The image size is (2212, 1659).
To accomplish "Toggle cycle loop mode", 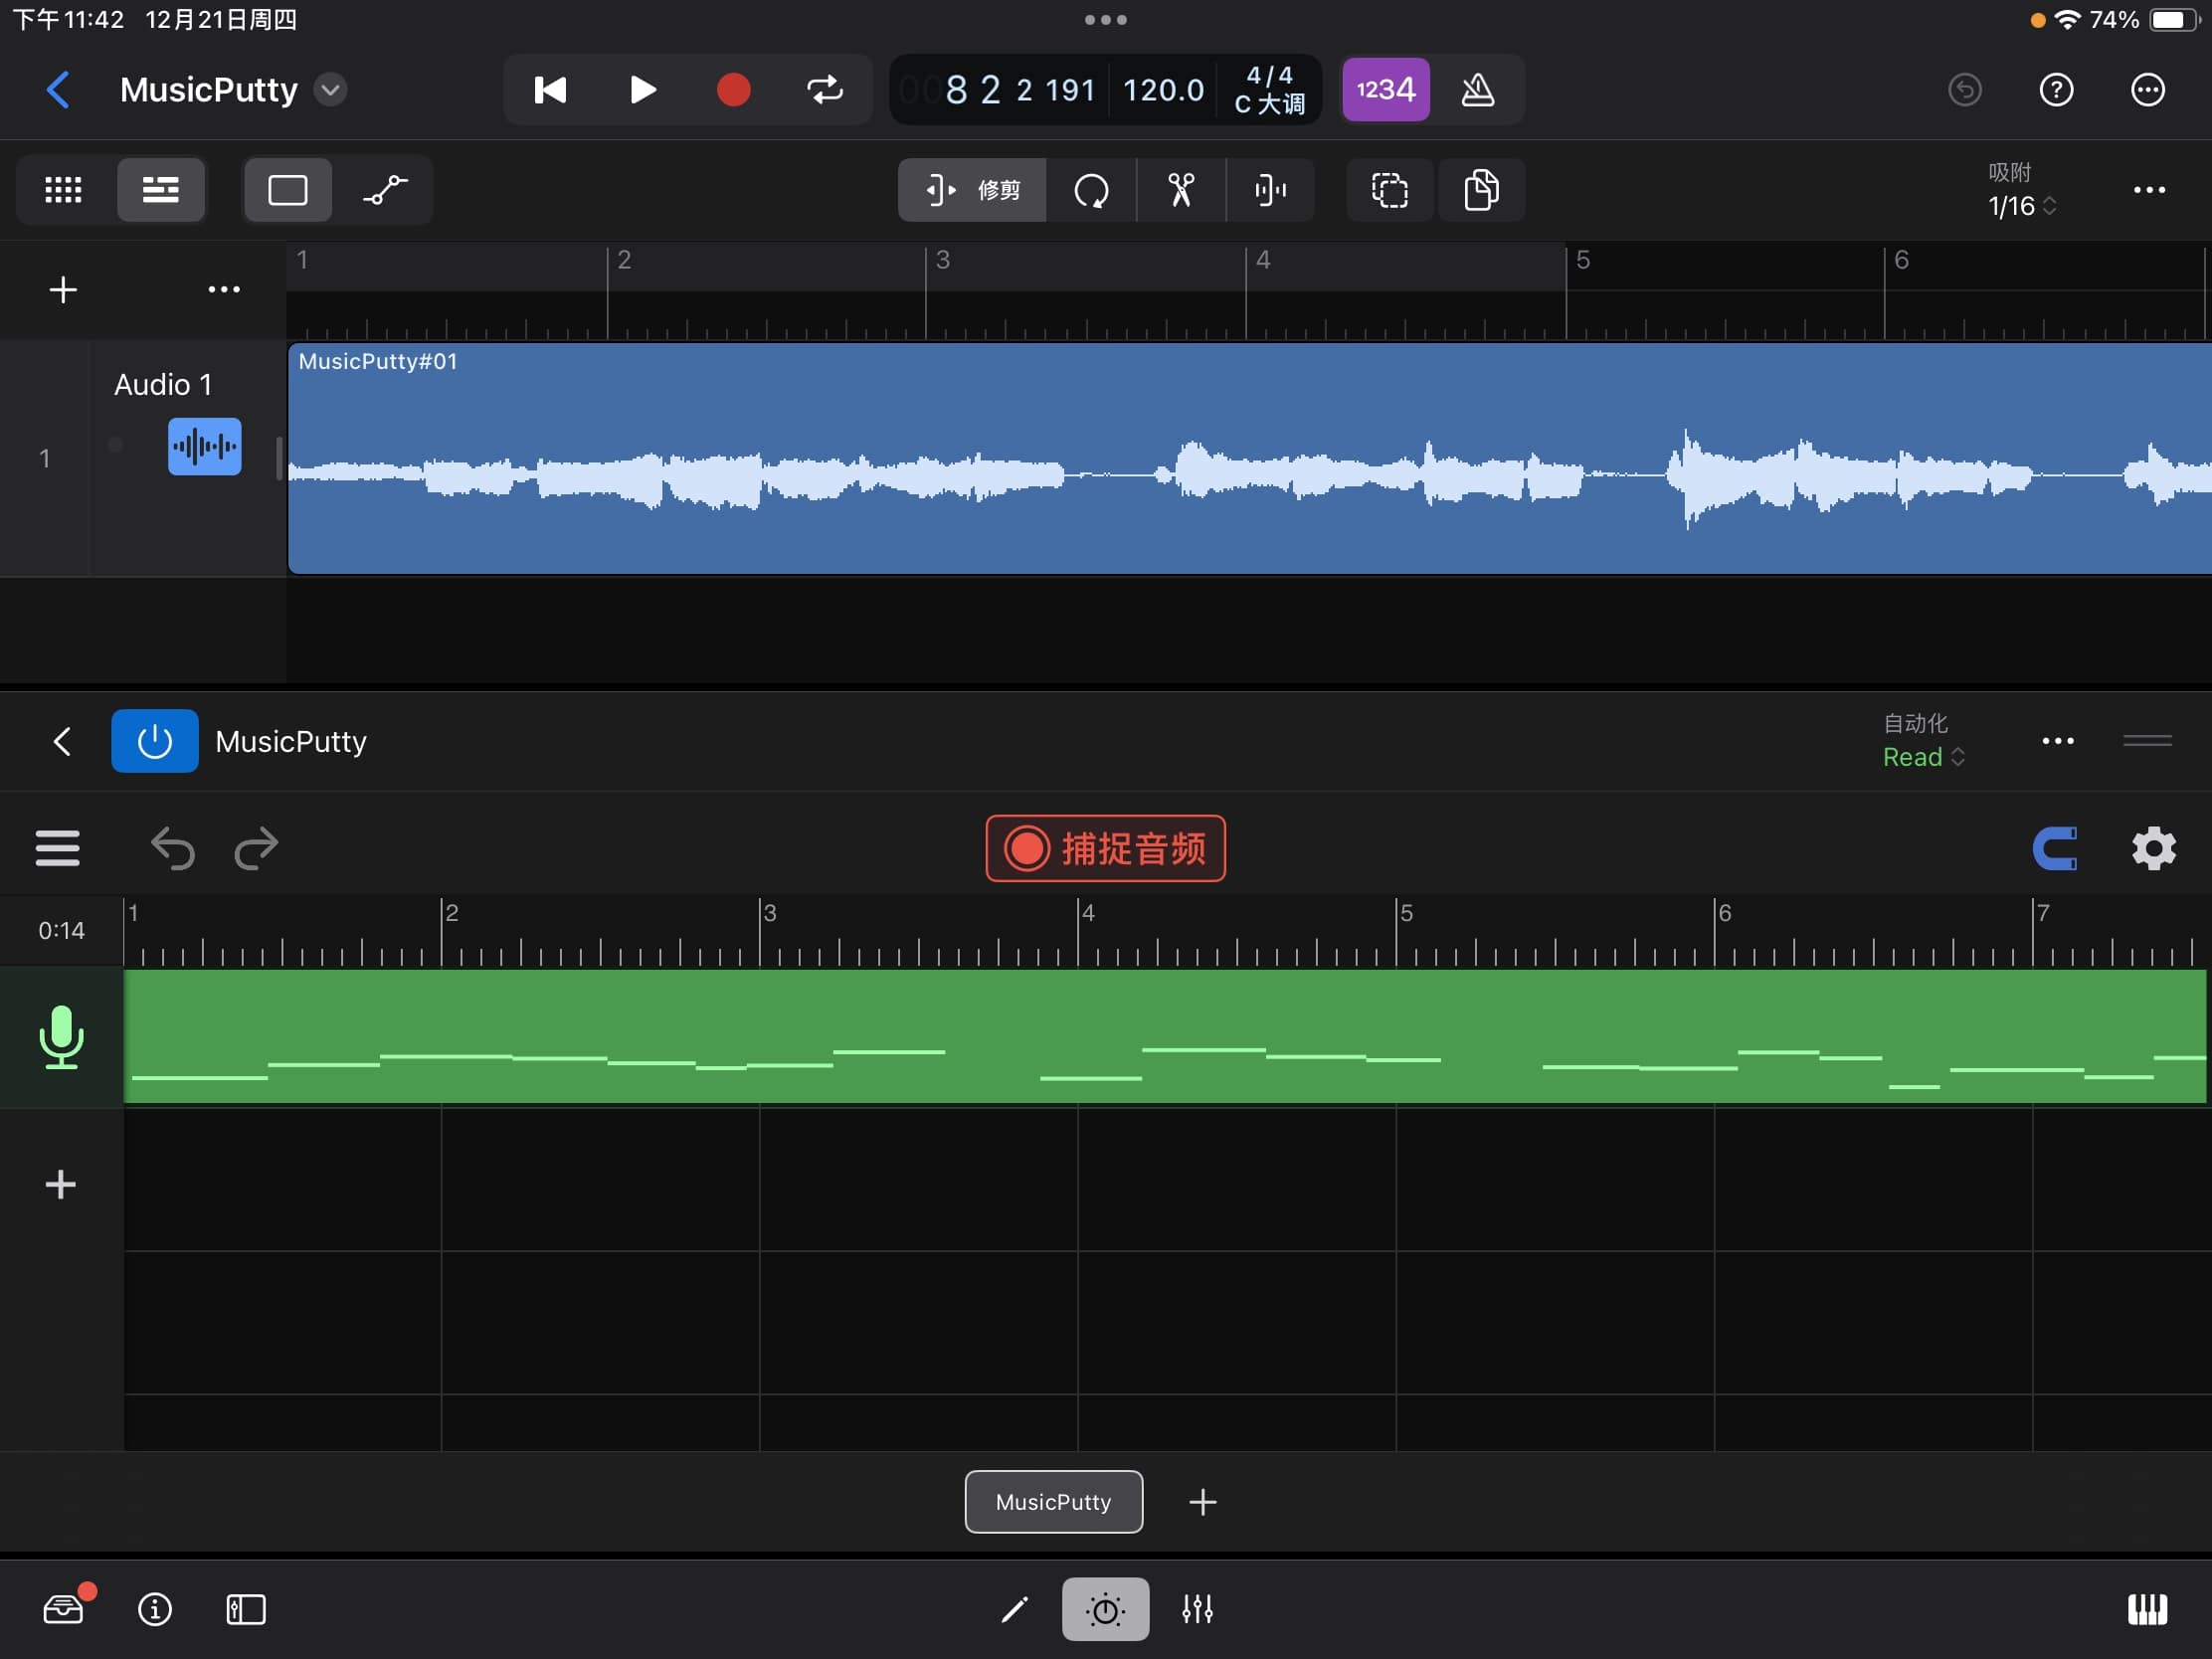I will [x=825, y=90].
